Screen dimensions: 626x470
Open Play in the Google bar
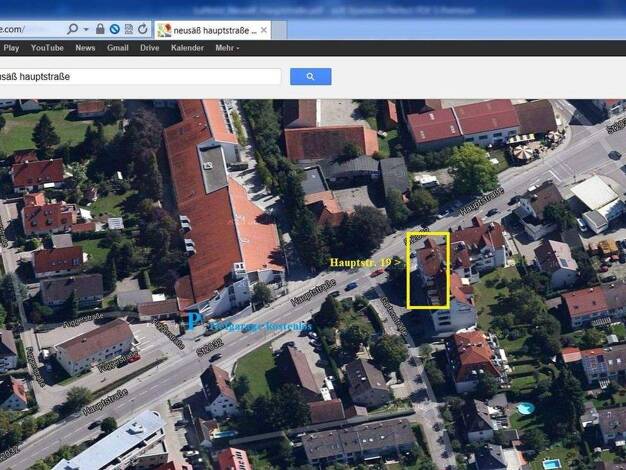11,47
